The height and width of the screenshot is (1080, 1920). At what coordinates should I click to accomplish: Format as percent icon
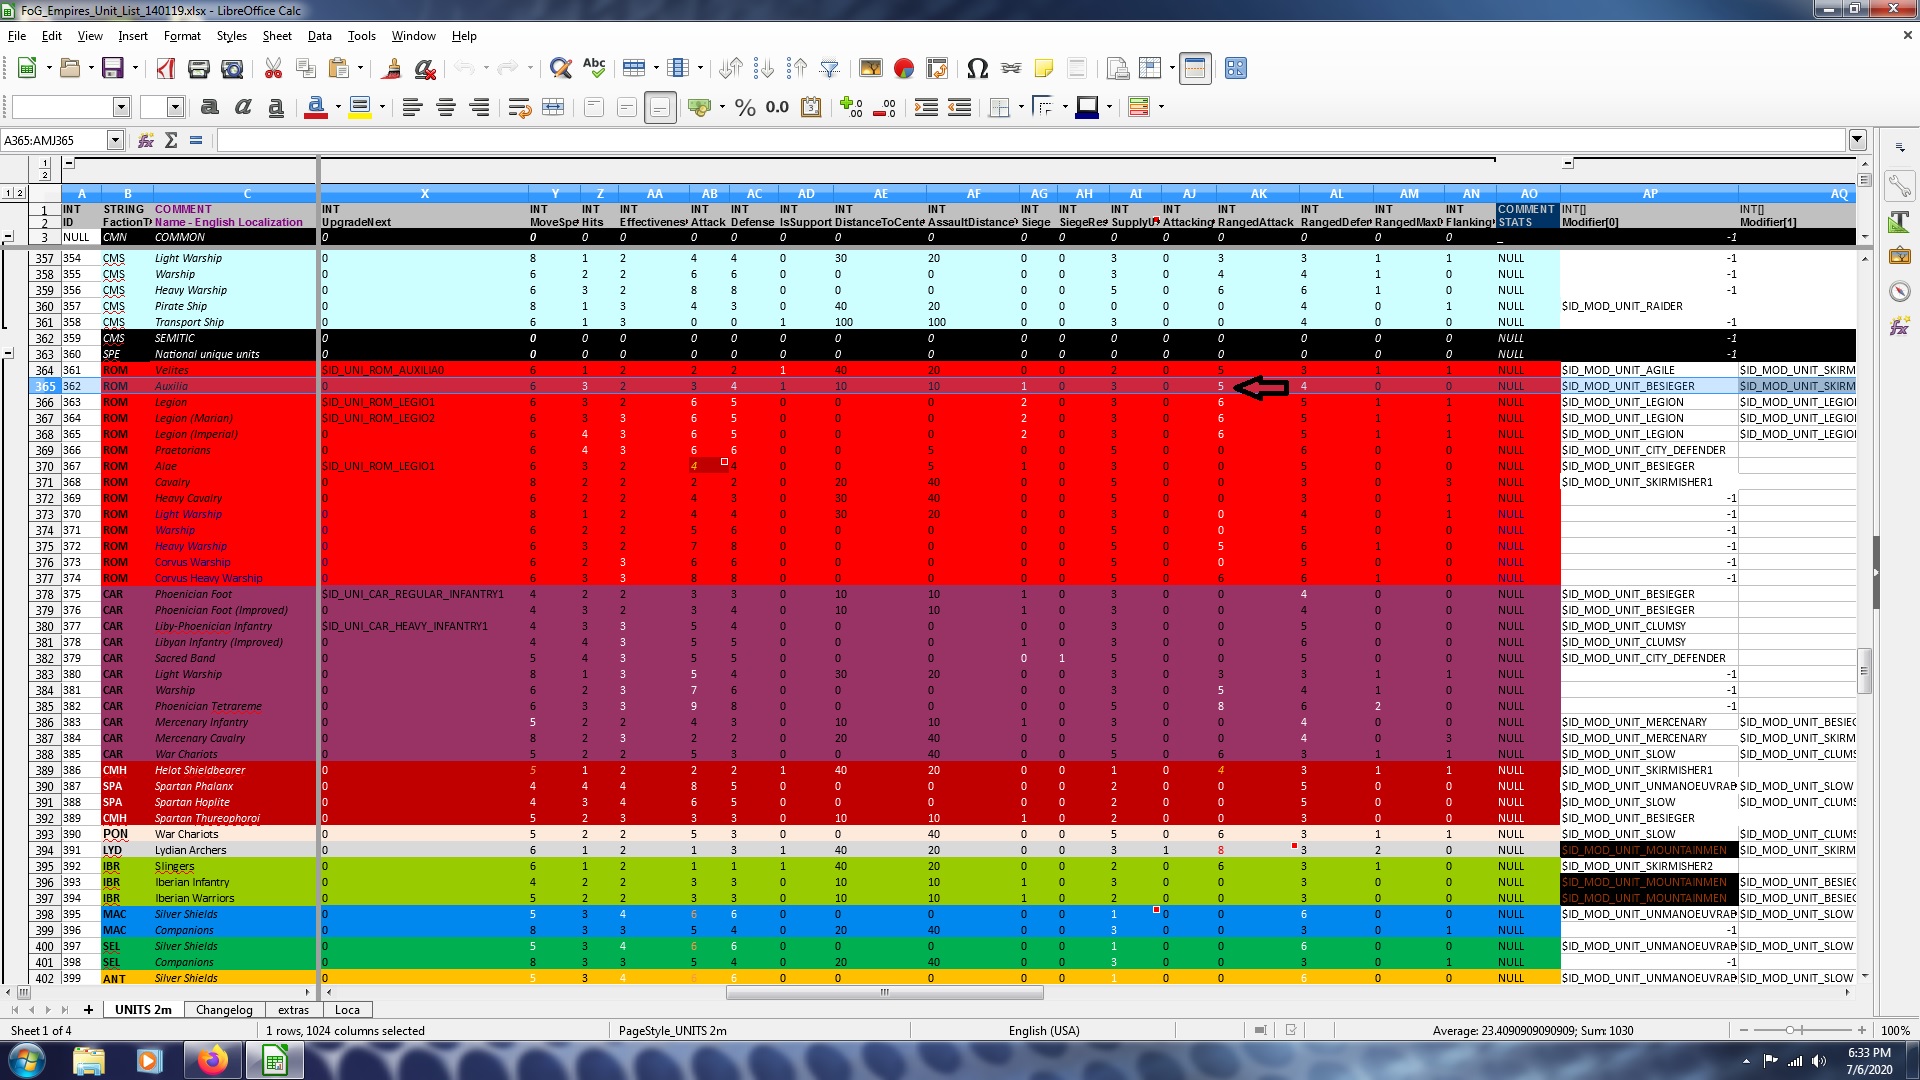[744, 107]
